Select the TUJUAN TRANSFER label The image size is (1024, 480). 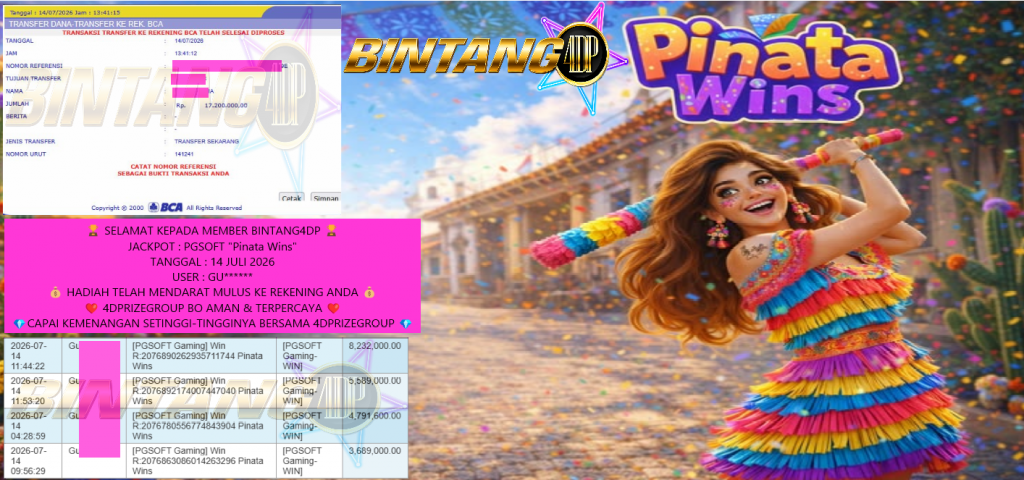[33, 78]
